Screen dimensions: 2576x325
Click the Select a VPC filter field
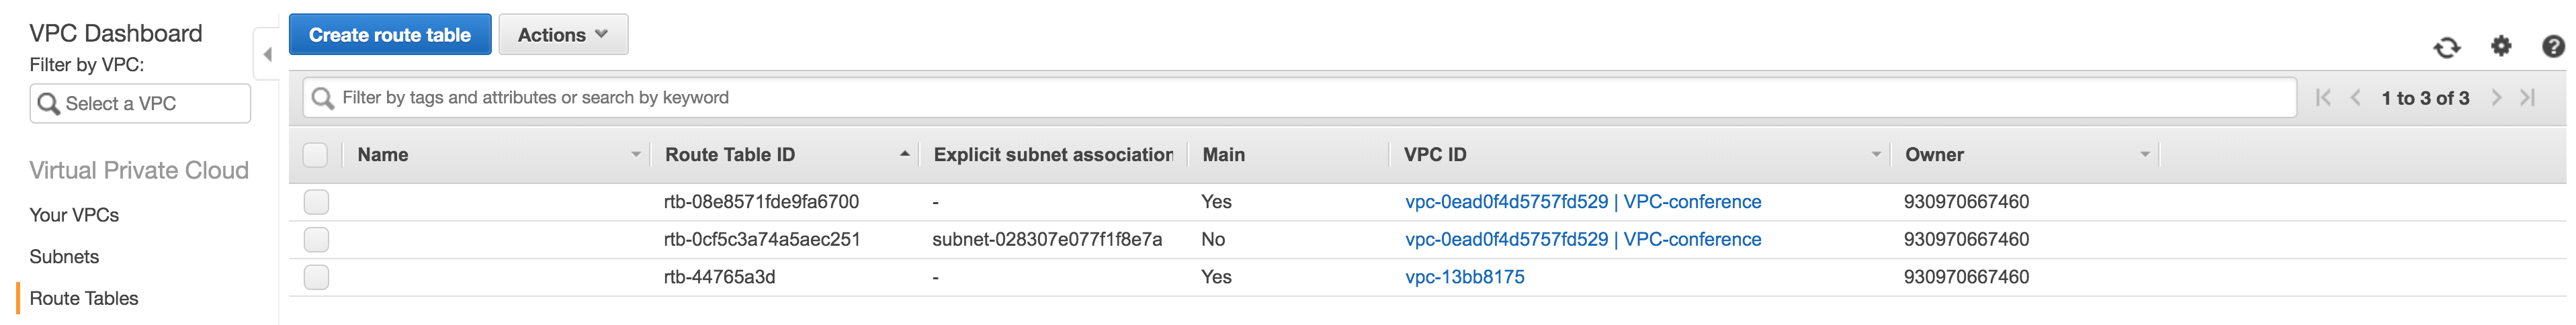pos(140,103)
